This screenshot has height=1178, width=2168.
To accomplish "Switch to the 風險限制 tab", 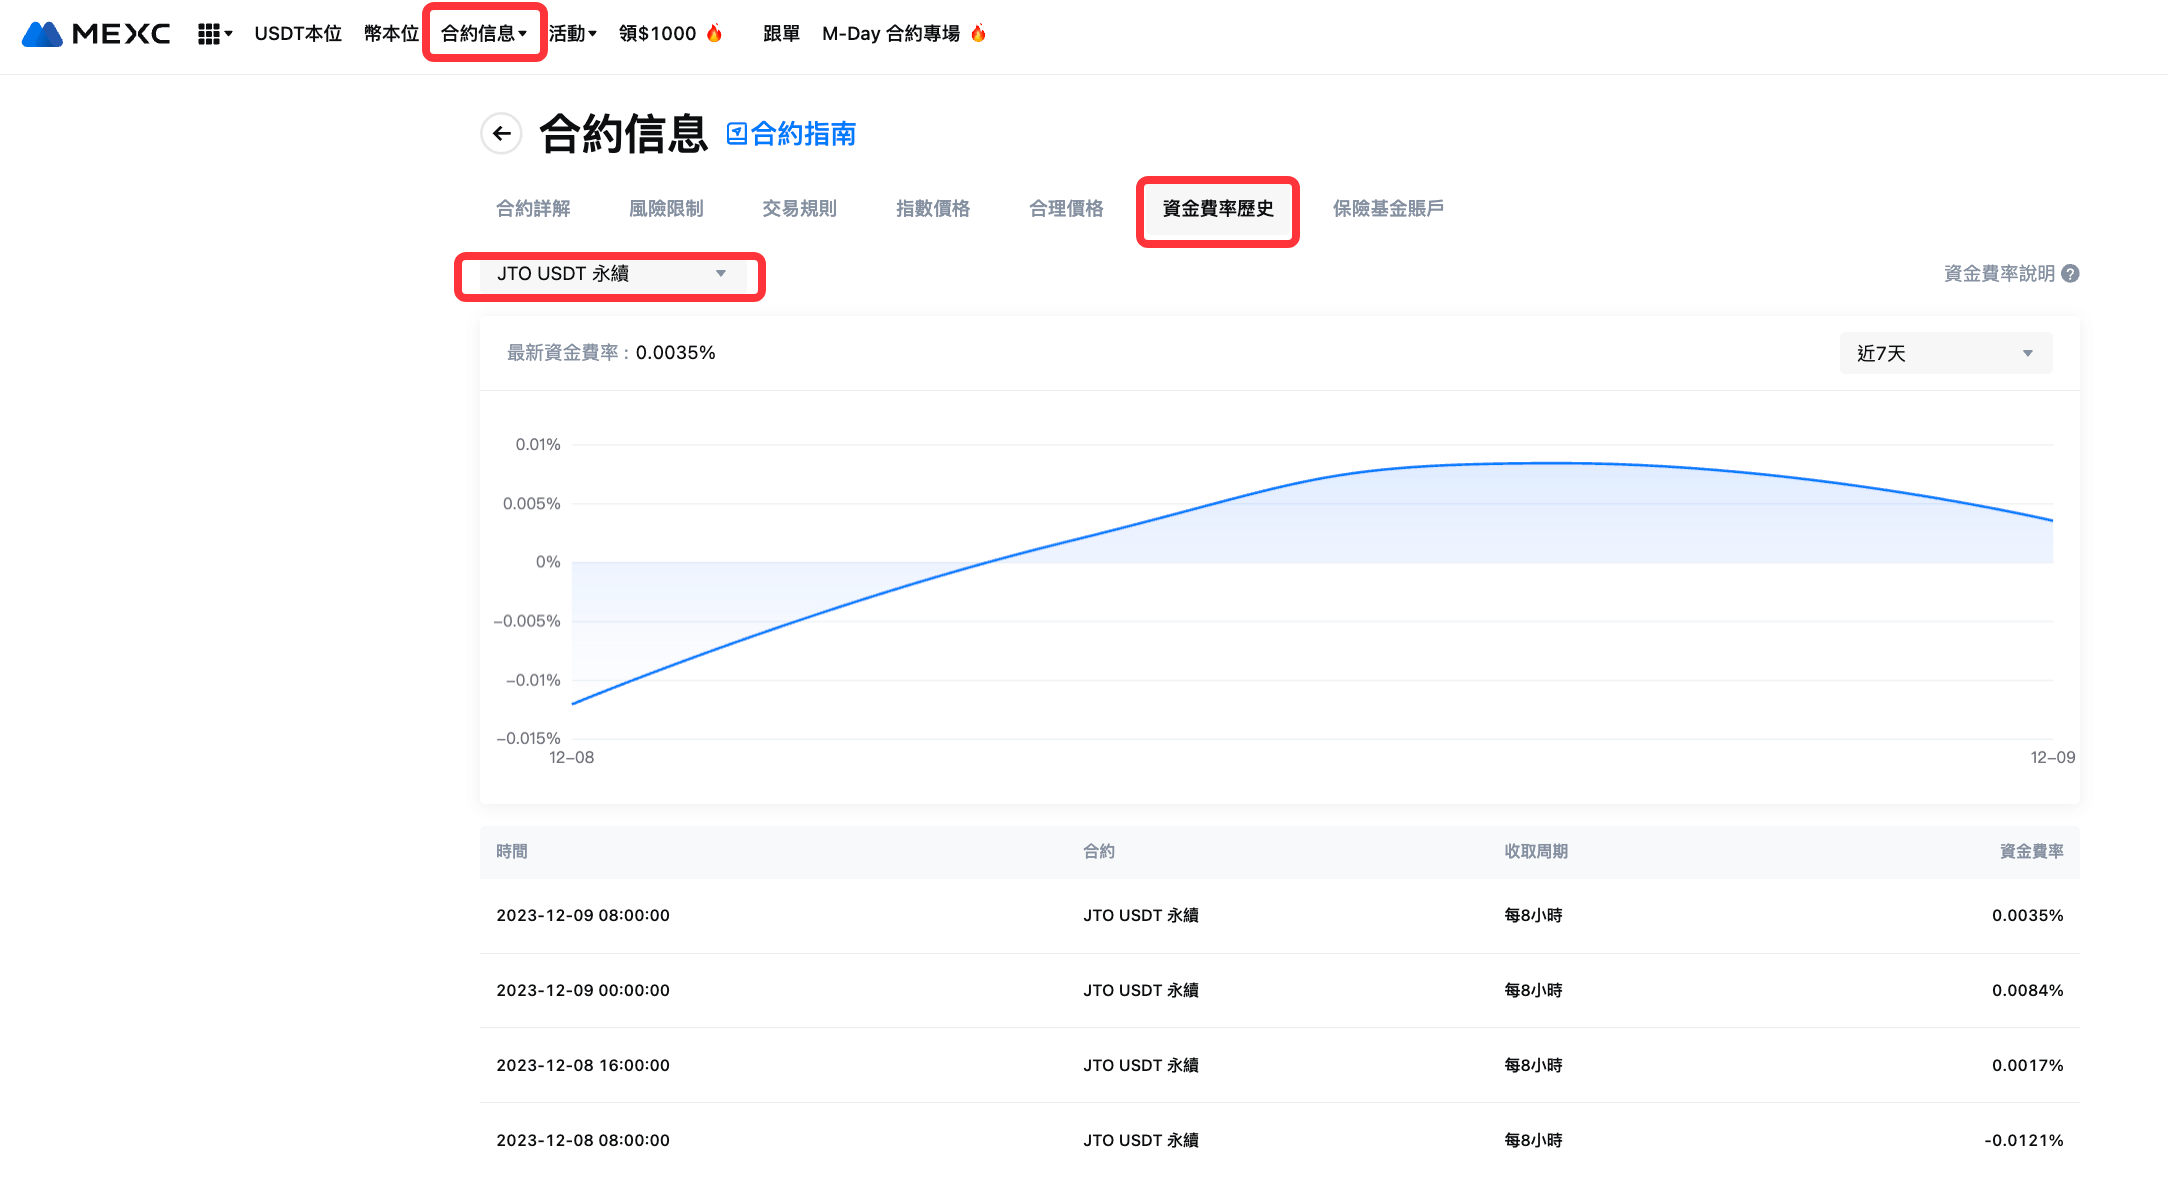I will coord(666,208).
